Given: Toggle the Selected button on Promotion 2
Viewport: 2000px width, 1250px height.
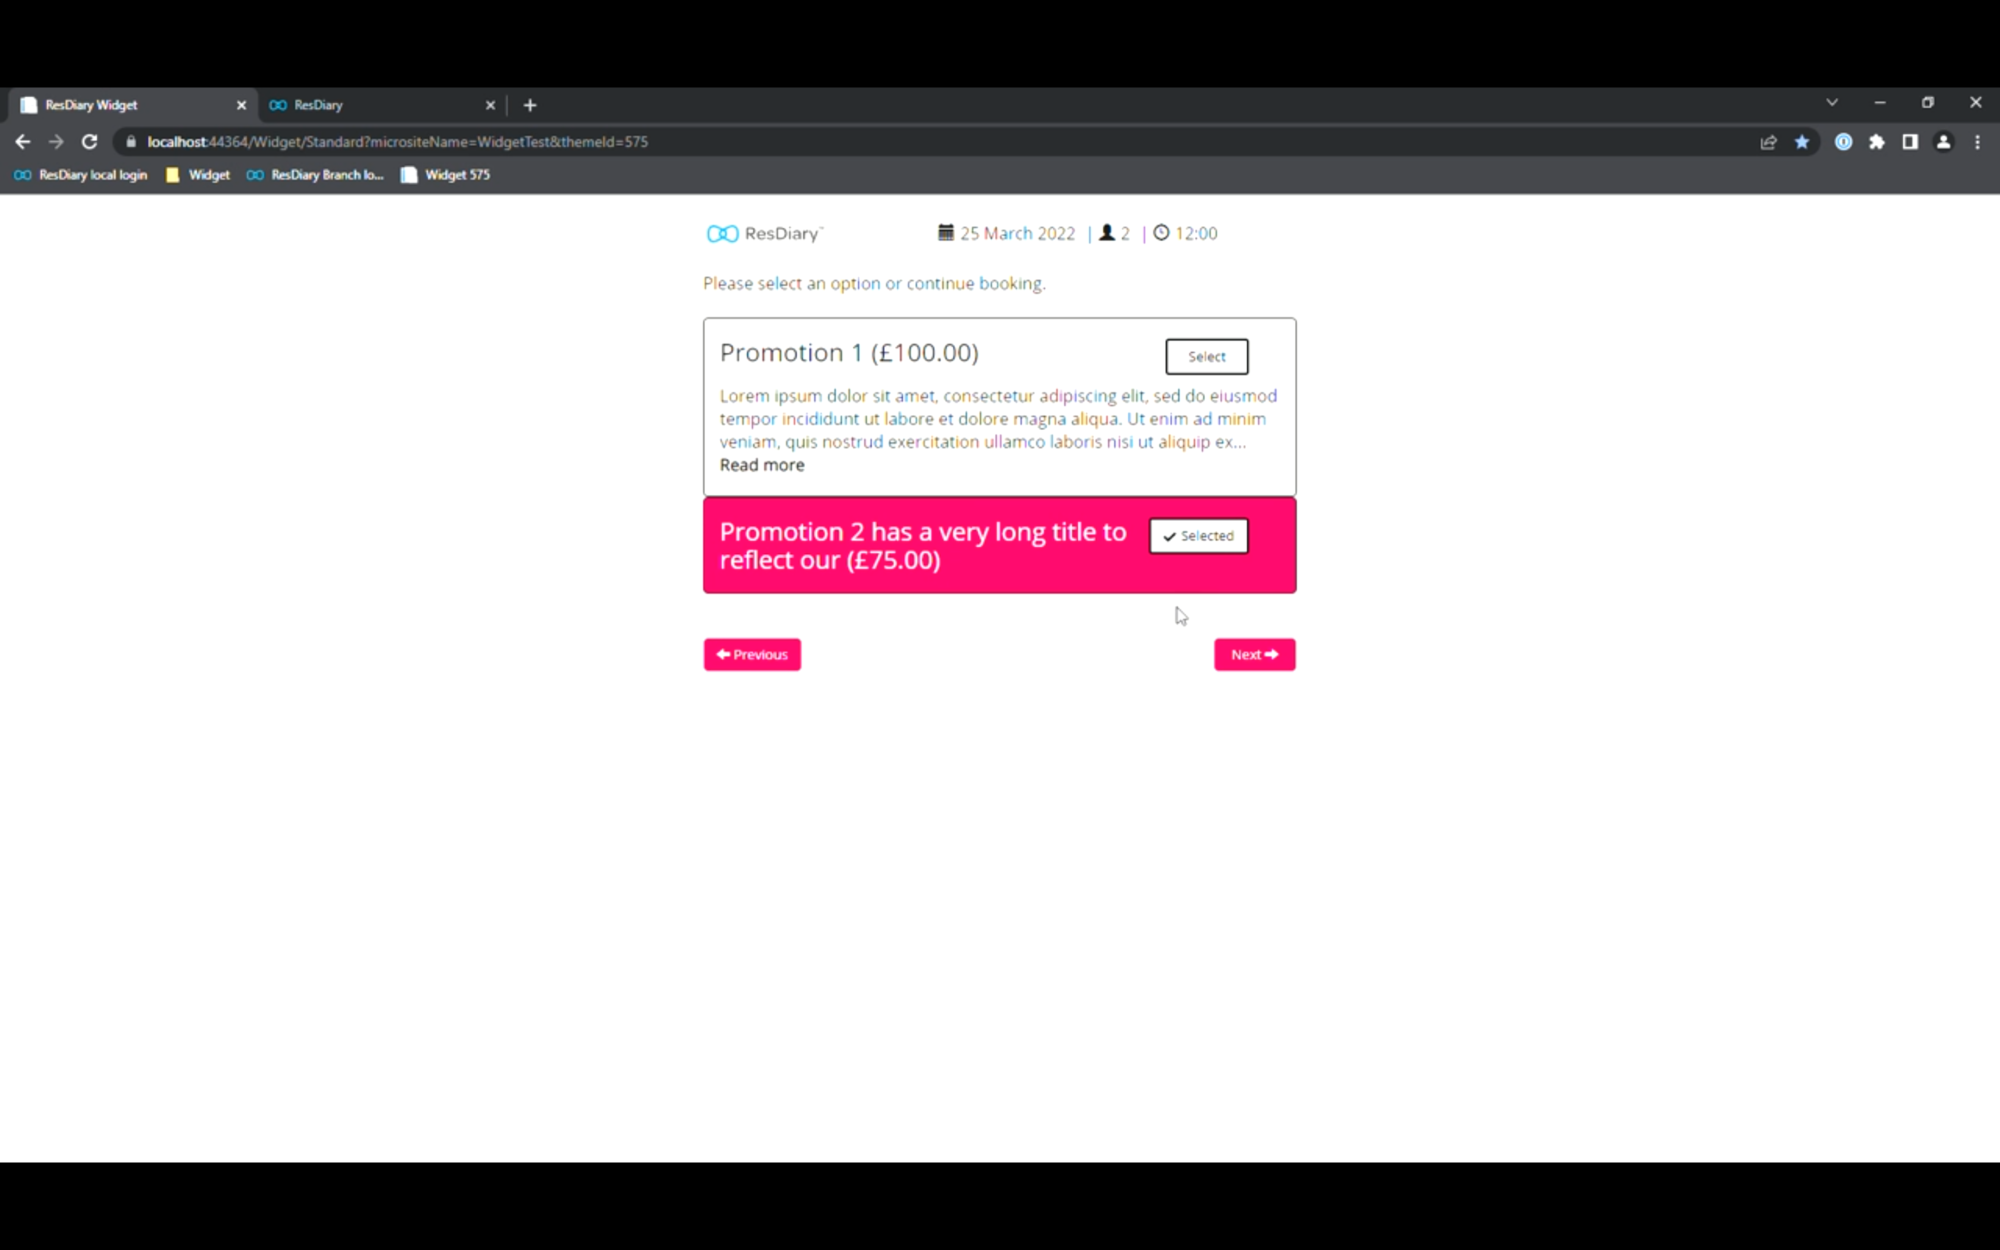Looking at the screenshot, I should click(1199, 536).
